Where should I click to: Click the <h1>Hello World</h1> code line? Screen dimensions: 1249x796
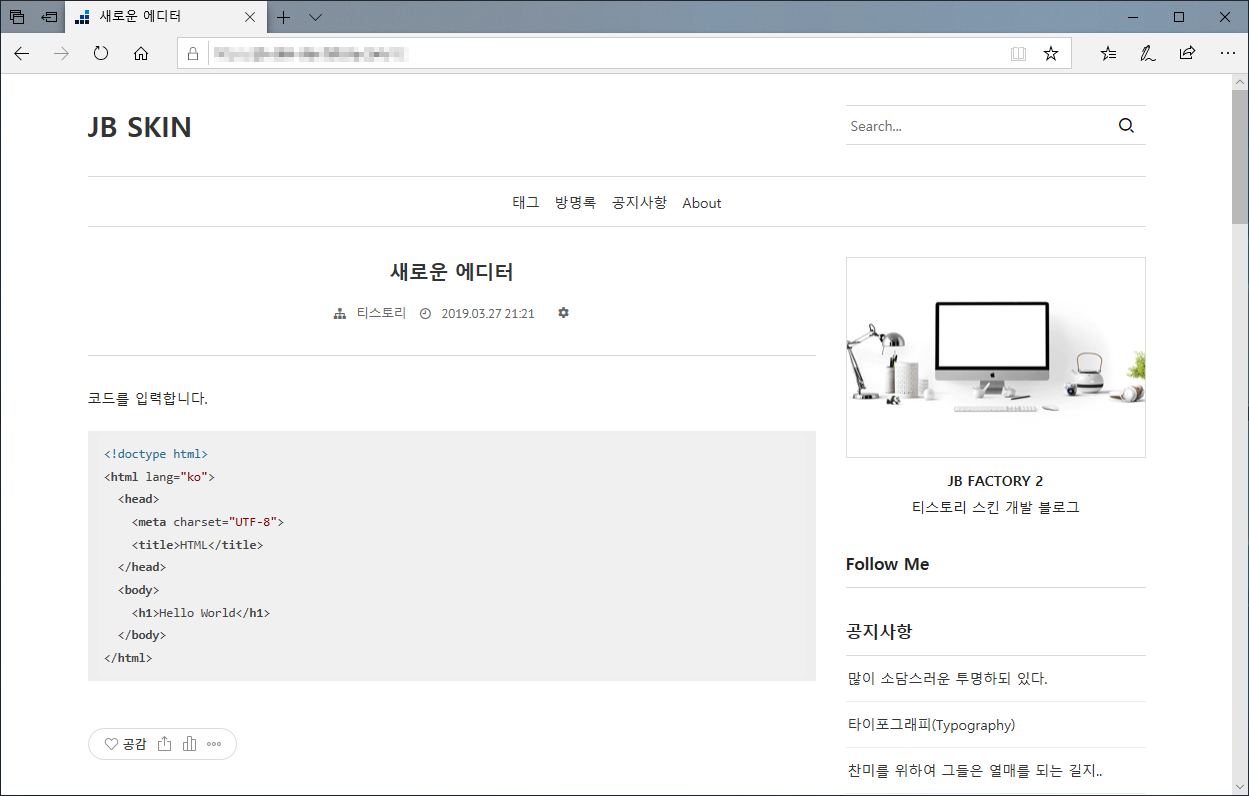pos(201,613)
